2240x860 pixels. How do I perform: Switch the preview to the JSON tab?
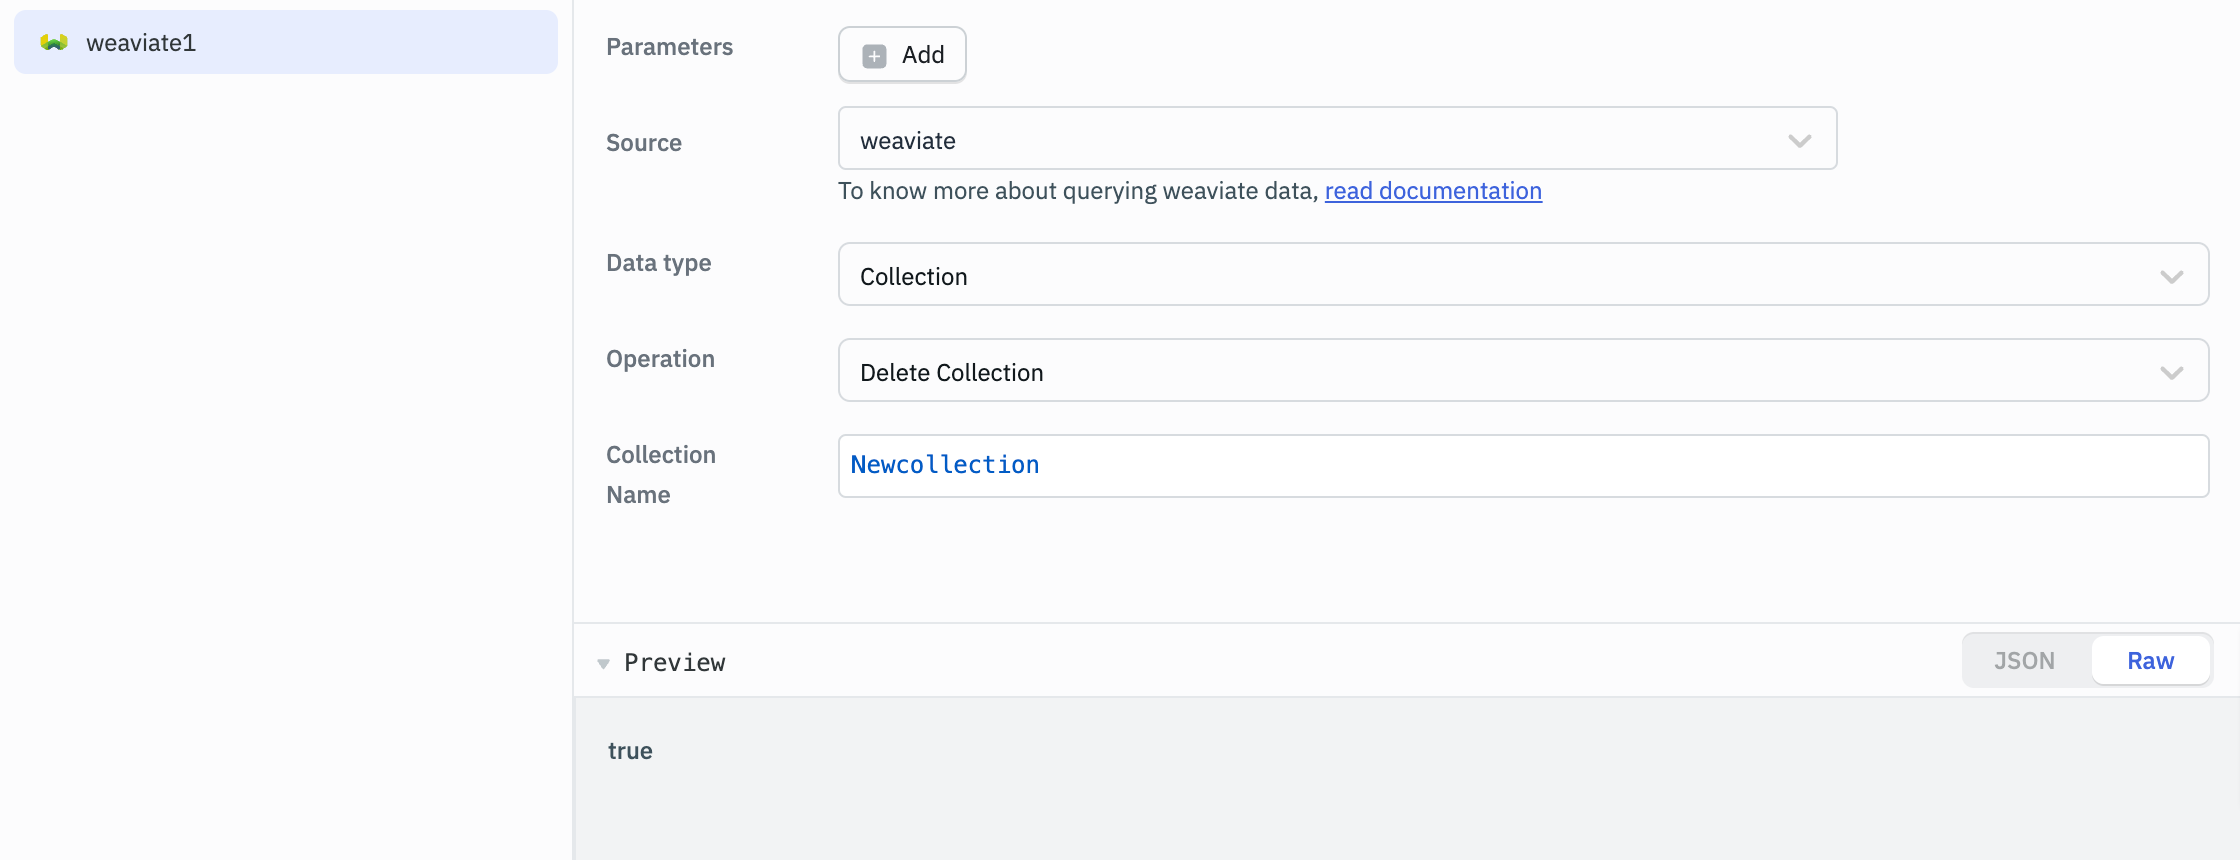pos(2024,661)
